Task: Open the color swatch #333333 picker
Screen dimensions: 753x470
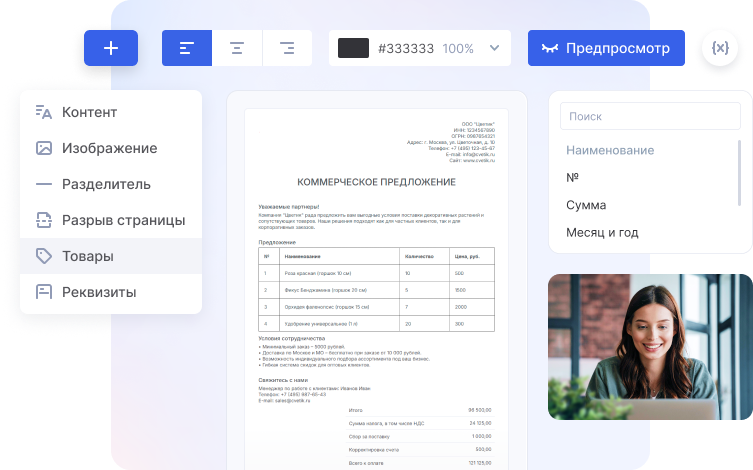Action: point(354,48)
